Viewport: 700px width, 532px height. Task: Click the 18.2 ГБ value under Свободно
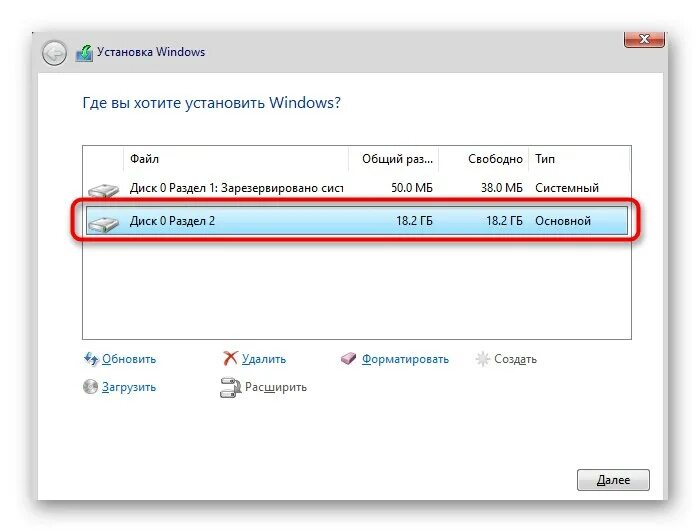click(504, 221)
